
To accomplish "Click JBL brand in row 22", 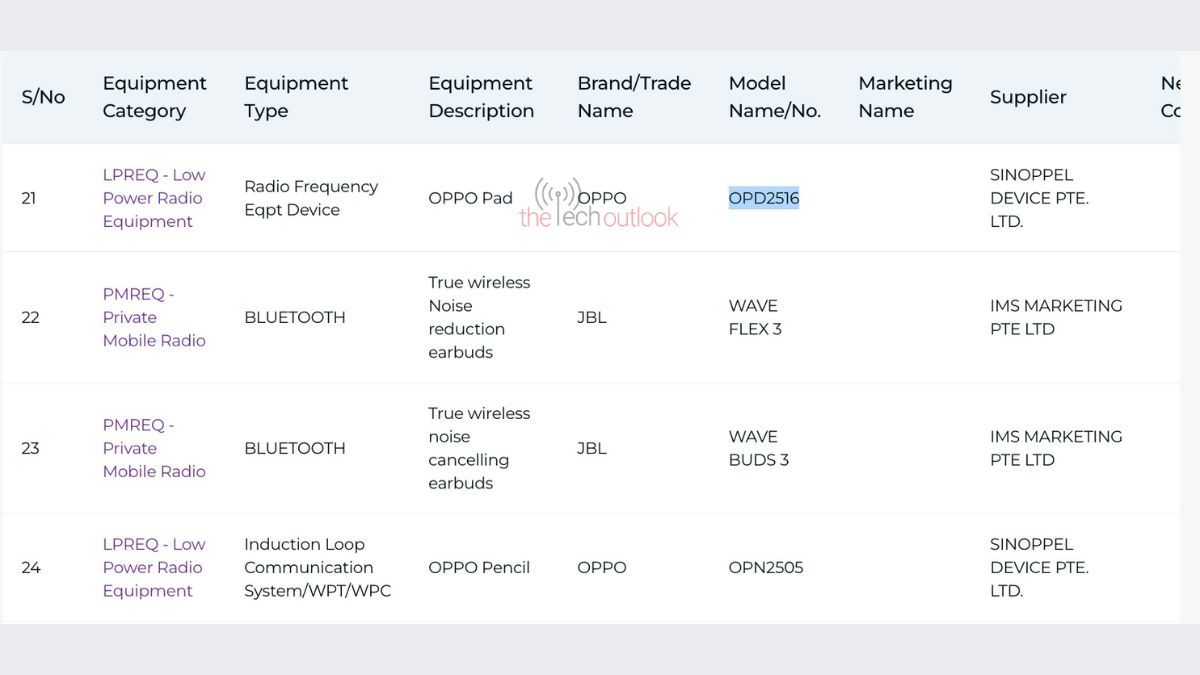I will pos(592,317).
